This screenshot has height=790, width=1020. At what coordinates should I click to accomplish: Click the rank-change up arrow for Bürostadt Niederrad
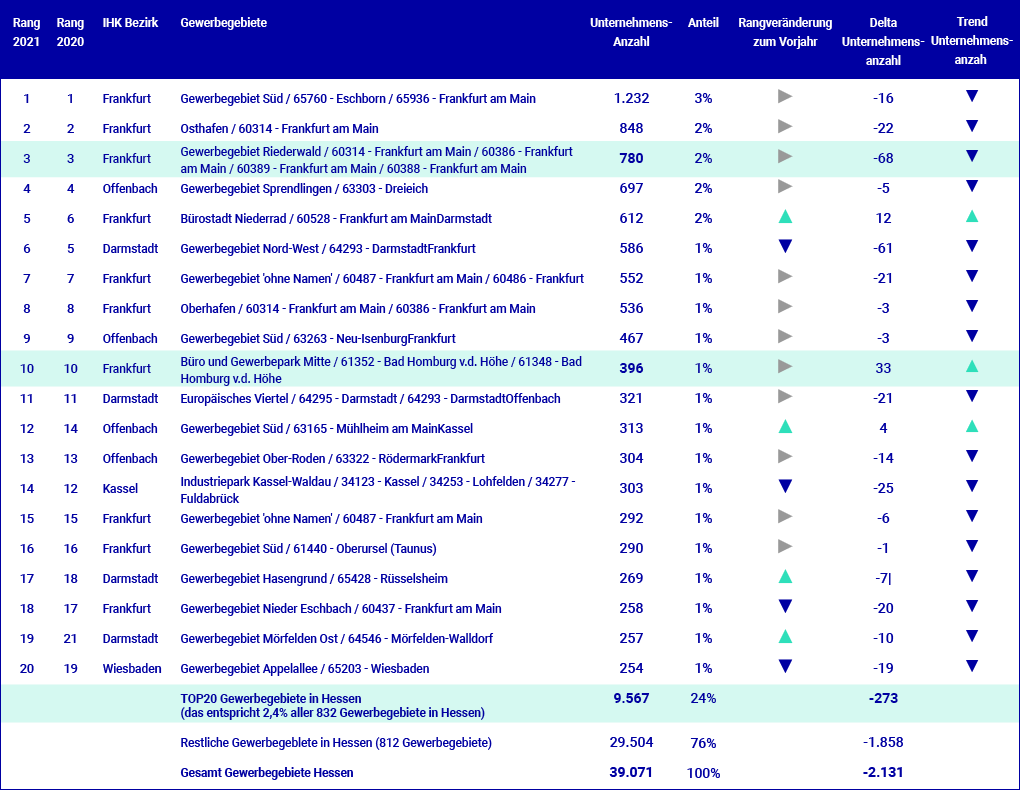[x=785, y=217]
